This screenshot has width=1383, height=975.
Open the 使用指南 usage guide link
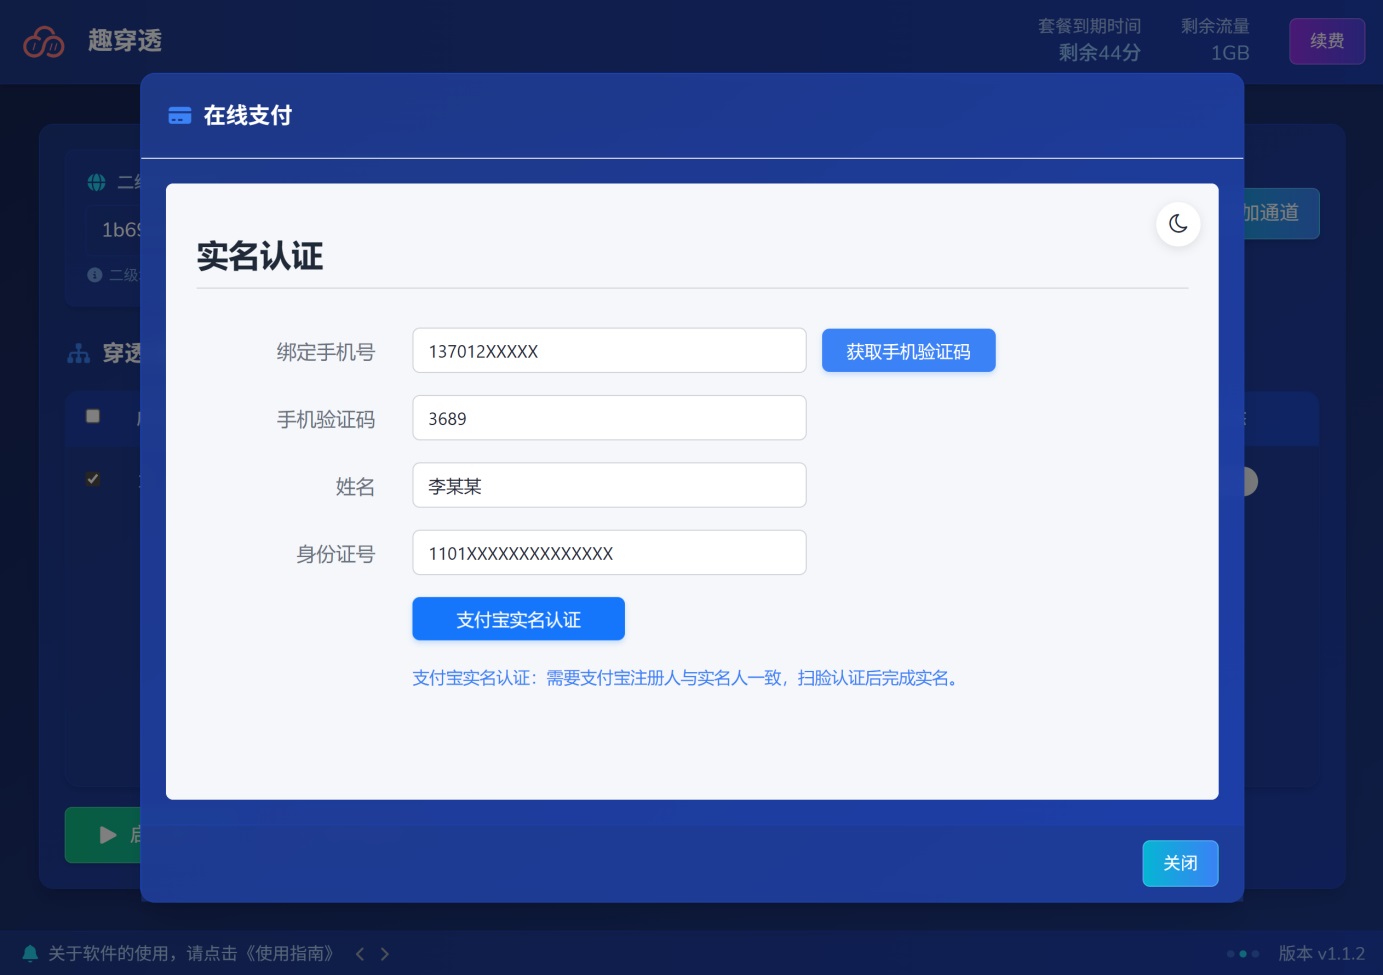291,953
